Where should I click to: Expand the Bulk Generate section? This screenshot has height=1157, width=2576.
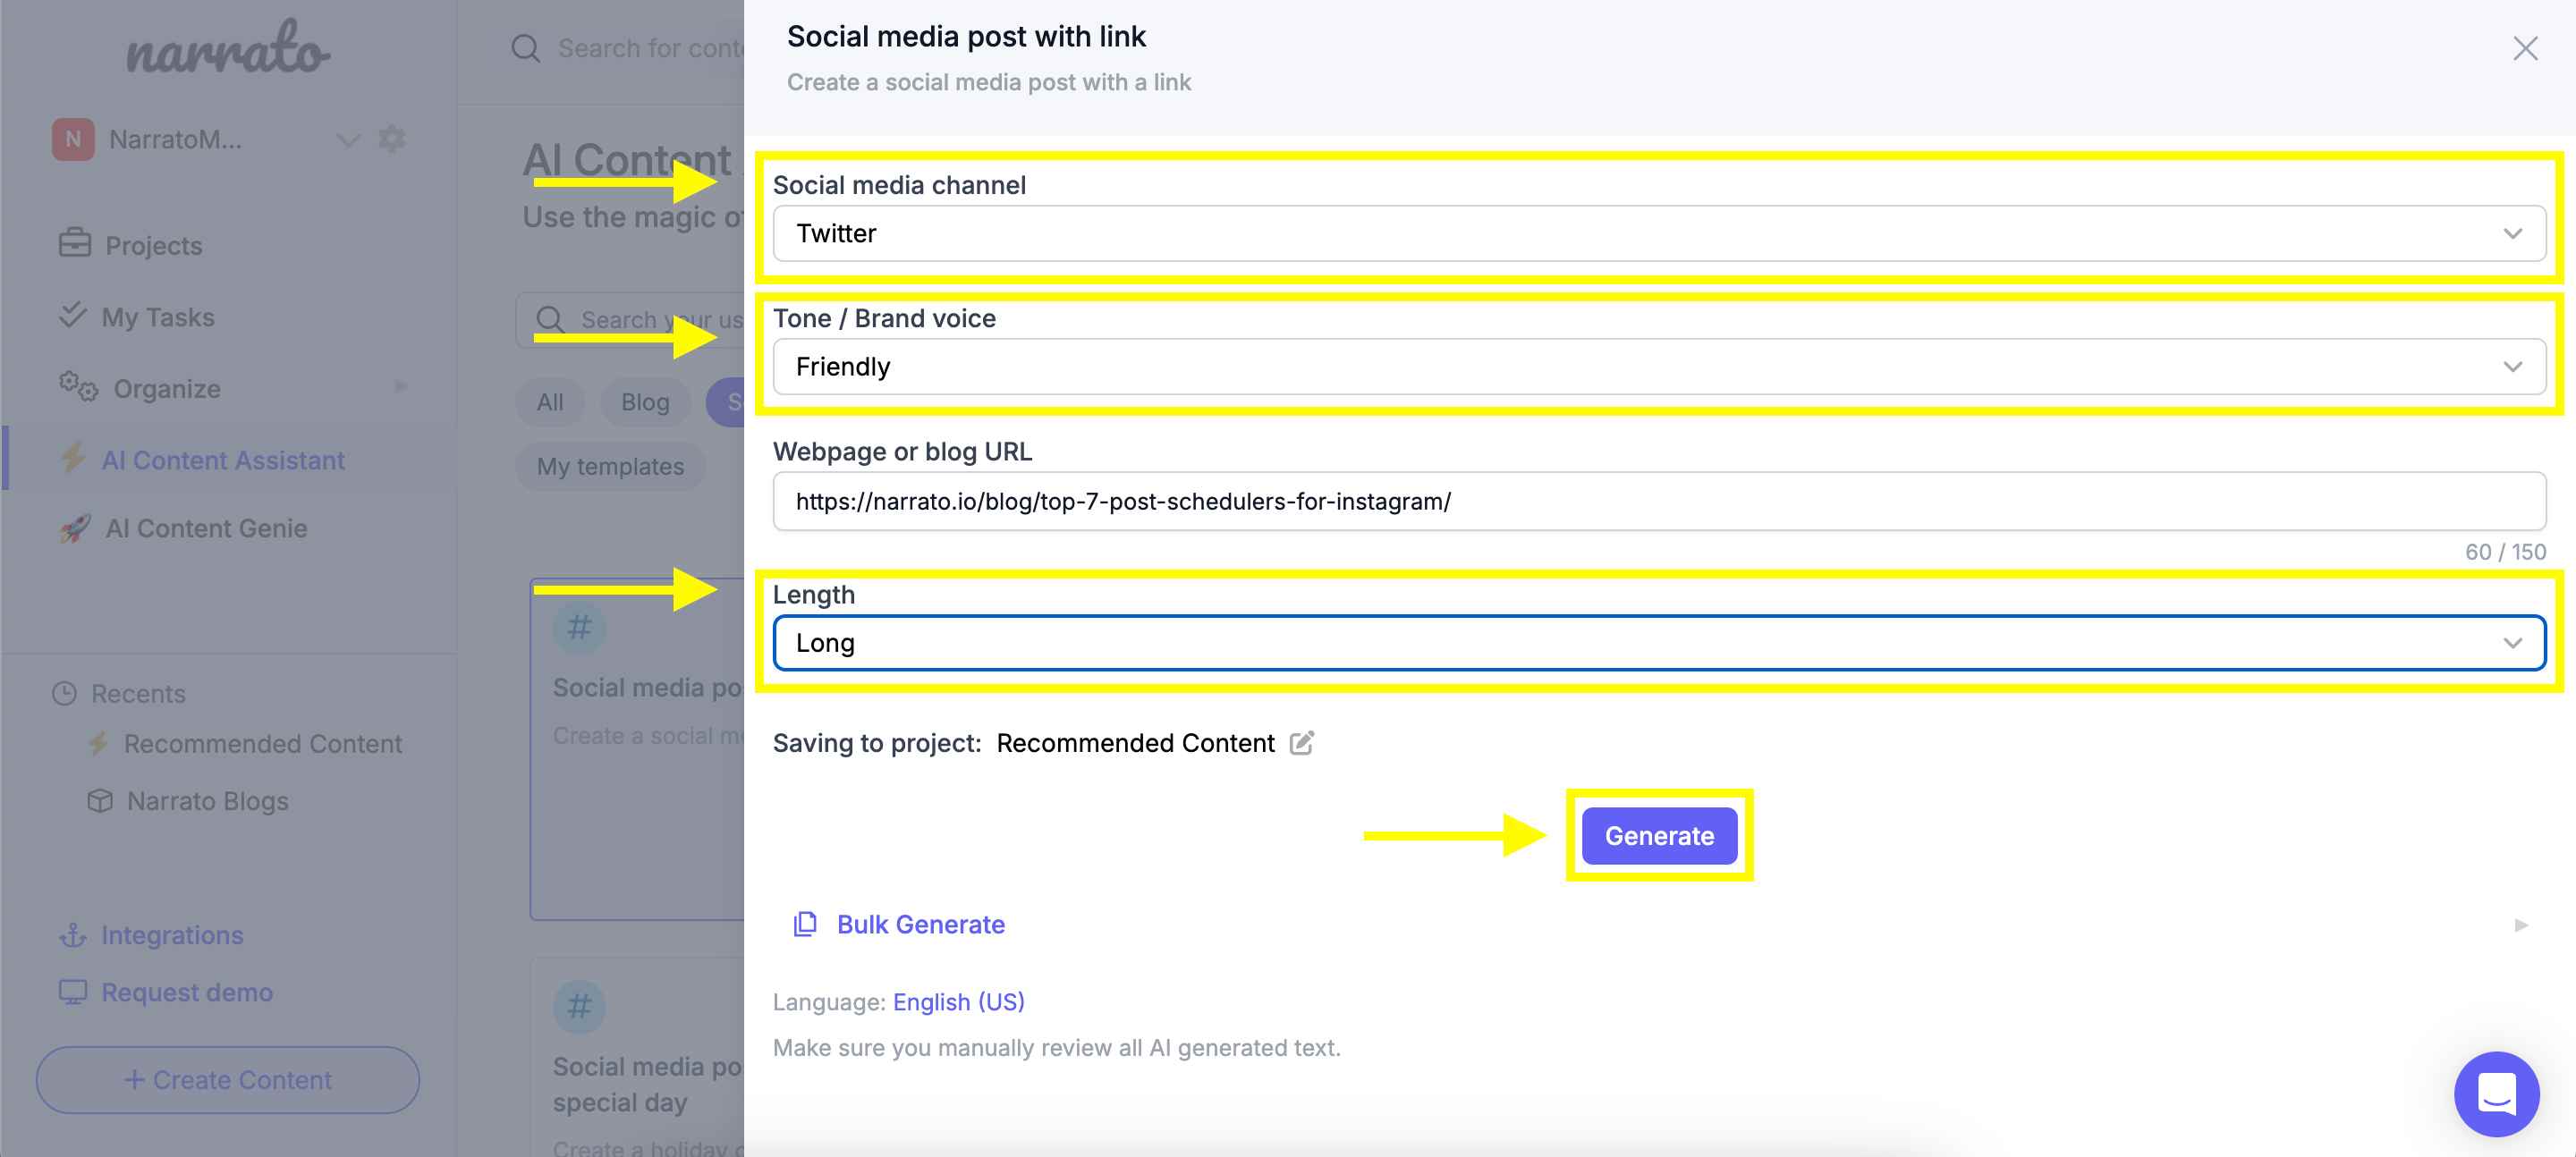coord(1658,925)
